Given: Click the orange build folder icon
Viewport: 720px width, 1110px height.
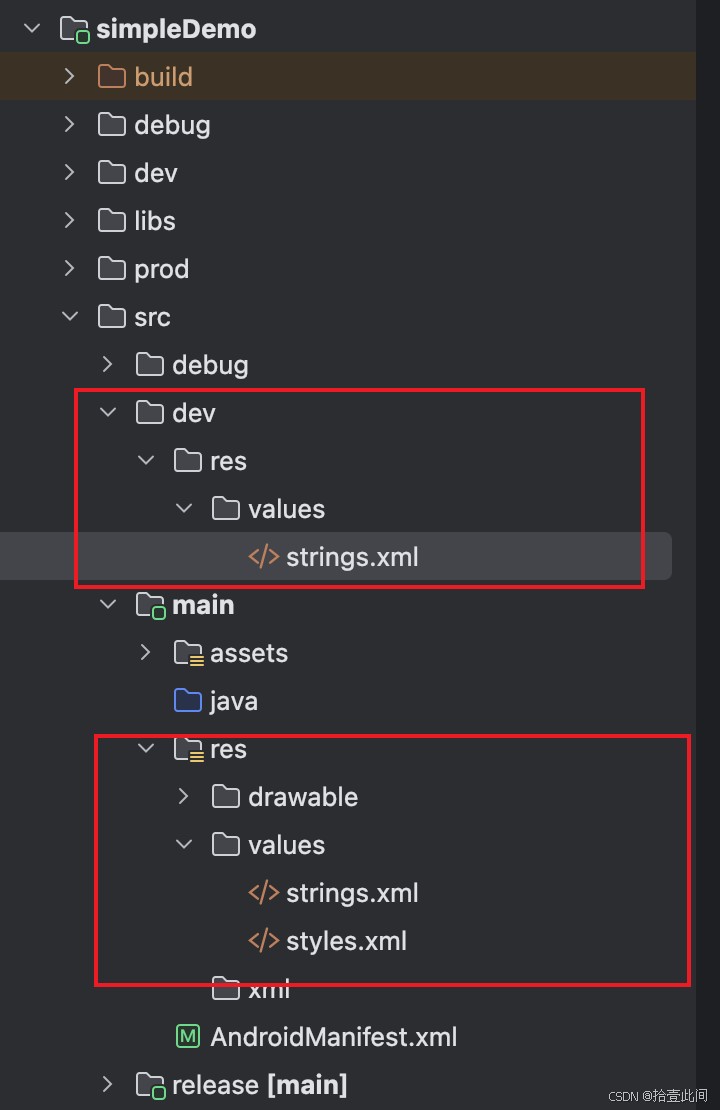Looking at the screenshot, I should point(112,77).
